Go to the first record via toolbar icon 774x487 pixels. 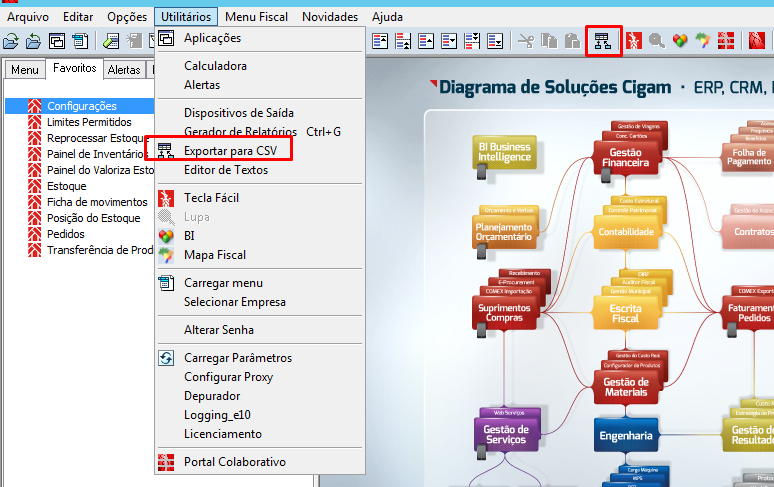[380, 41]
